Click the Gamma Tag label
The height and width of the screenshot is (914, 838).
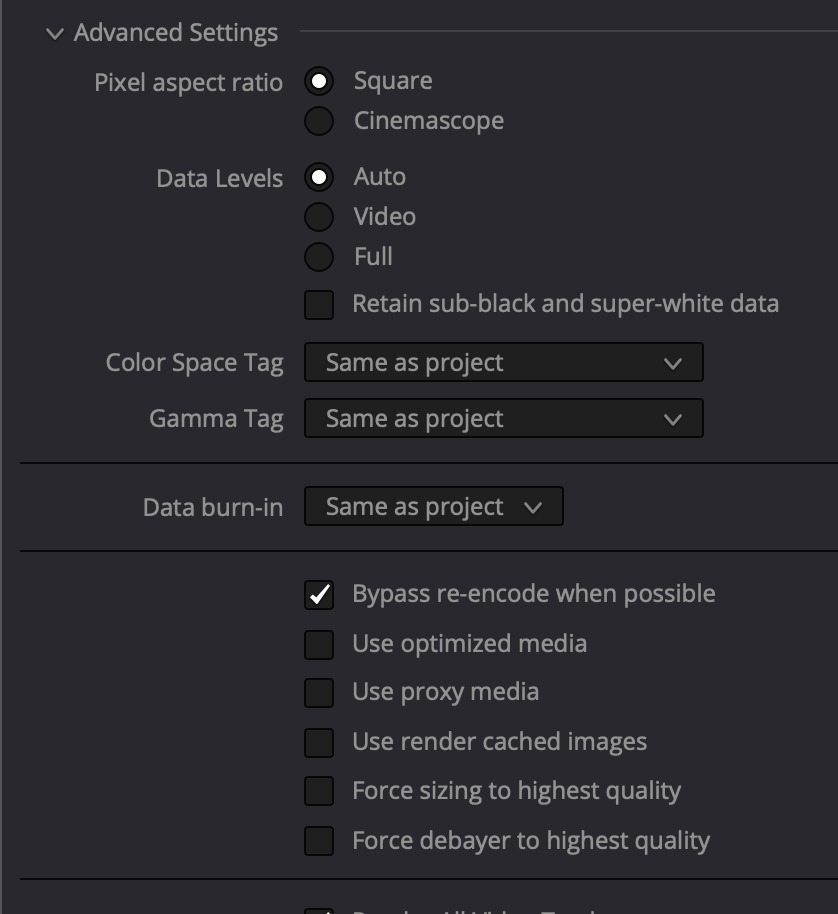pyautogui.click(x=216, y=419)
